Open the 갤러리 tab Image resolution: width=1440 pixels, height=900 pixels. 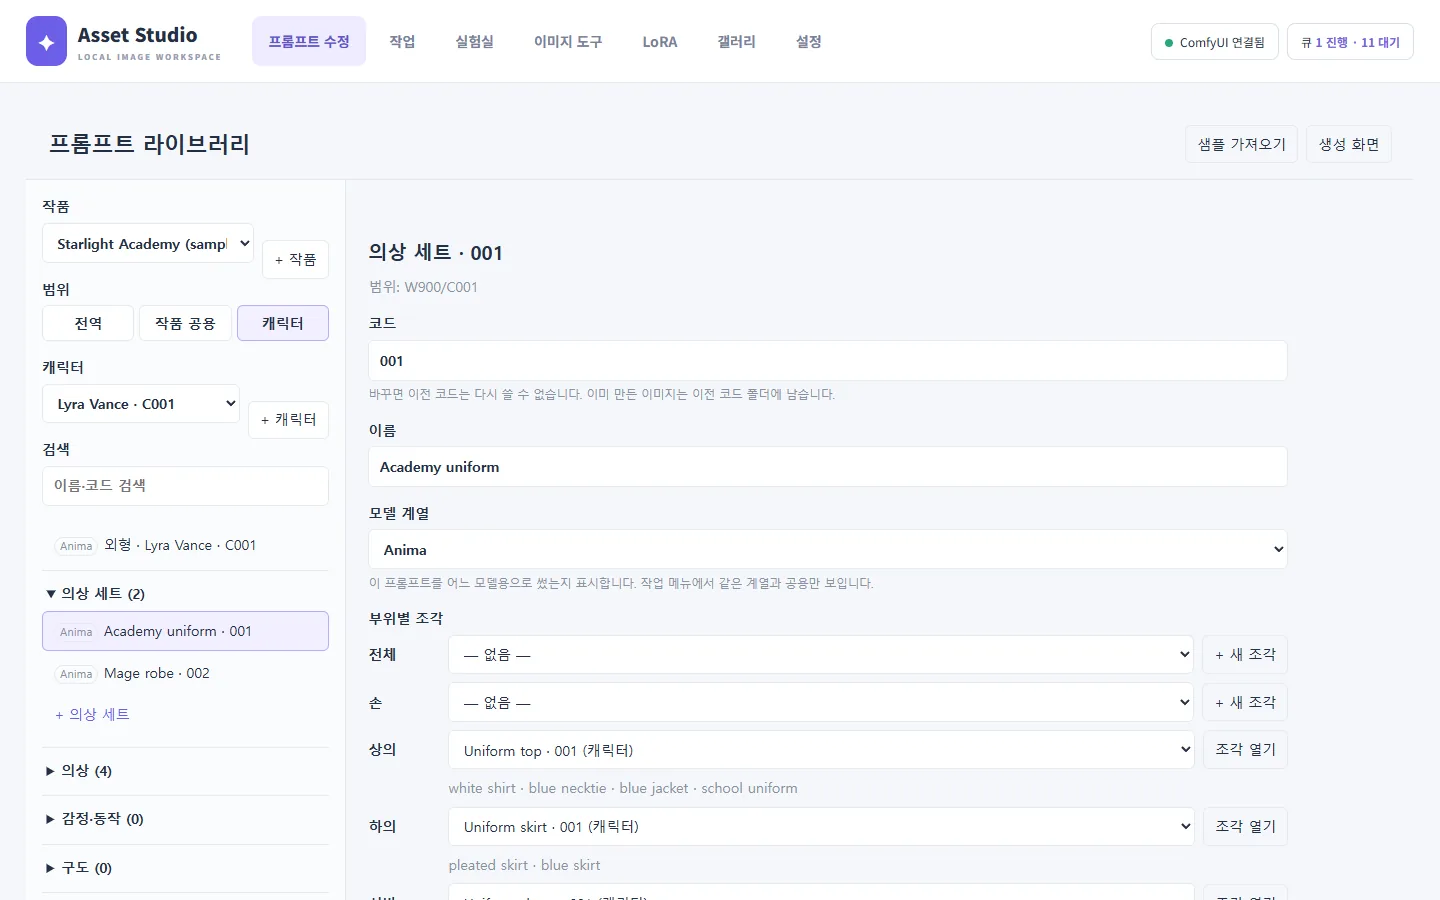coord(736,41)
